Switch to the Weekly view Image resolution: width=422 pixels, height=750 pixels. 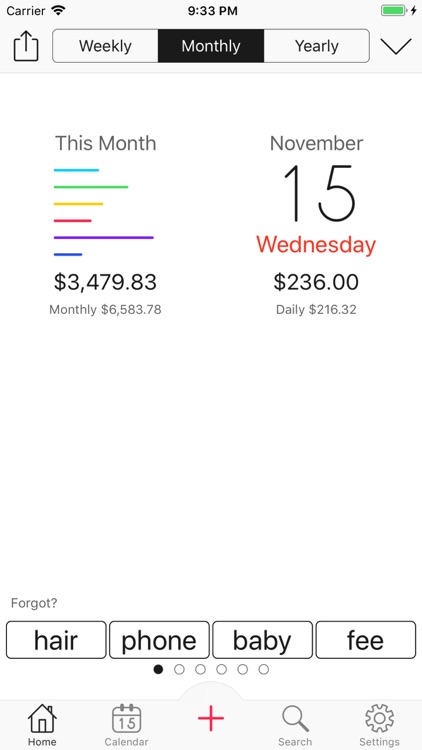(105, 46)
